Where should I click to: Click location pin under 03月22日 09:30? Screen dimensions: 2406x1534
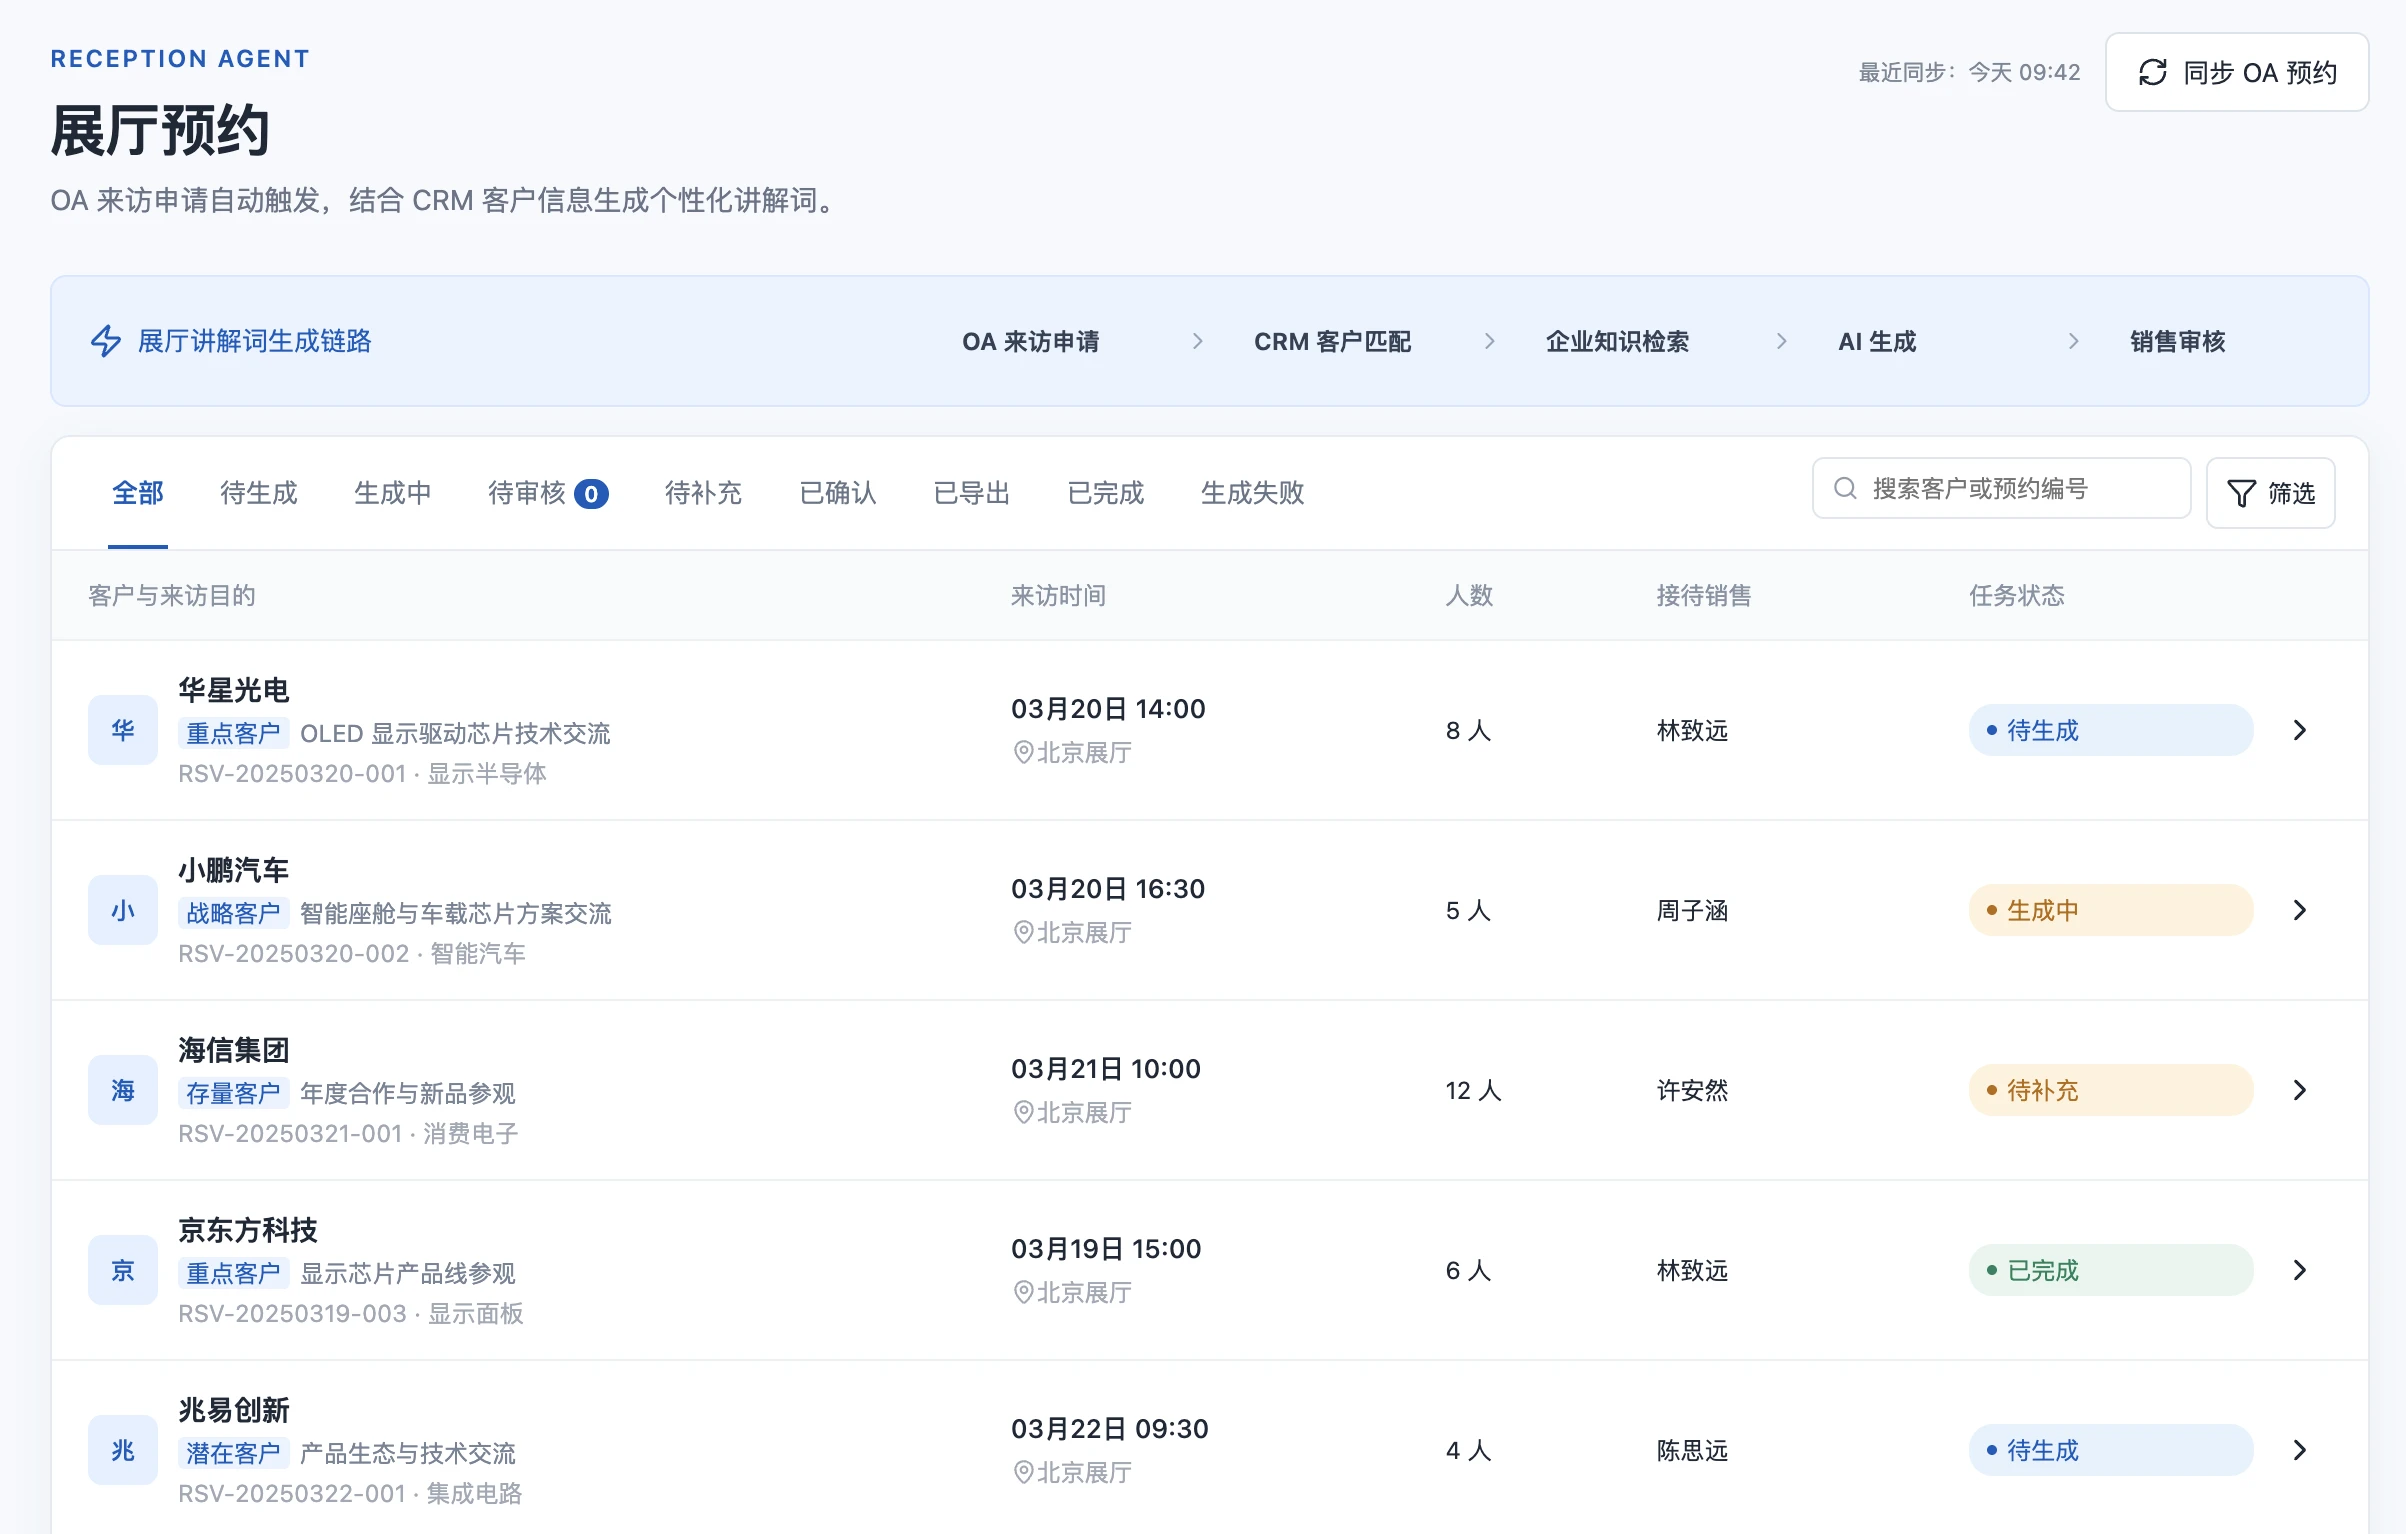coord(1023,1472)
